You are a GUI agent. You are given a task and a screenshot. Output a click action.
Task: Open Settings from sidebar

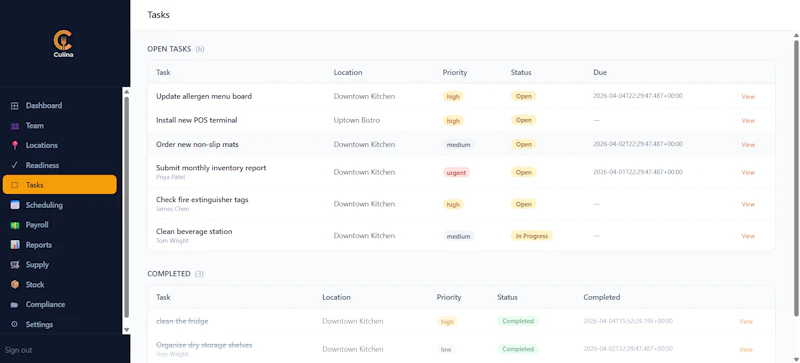60,325
